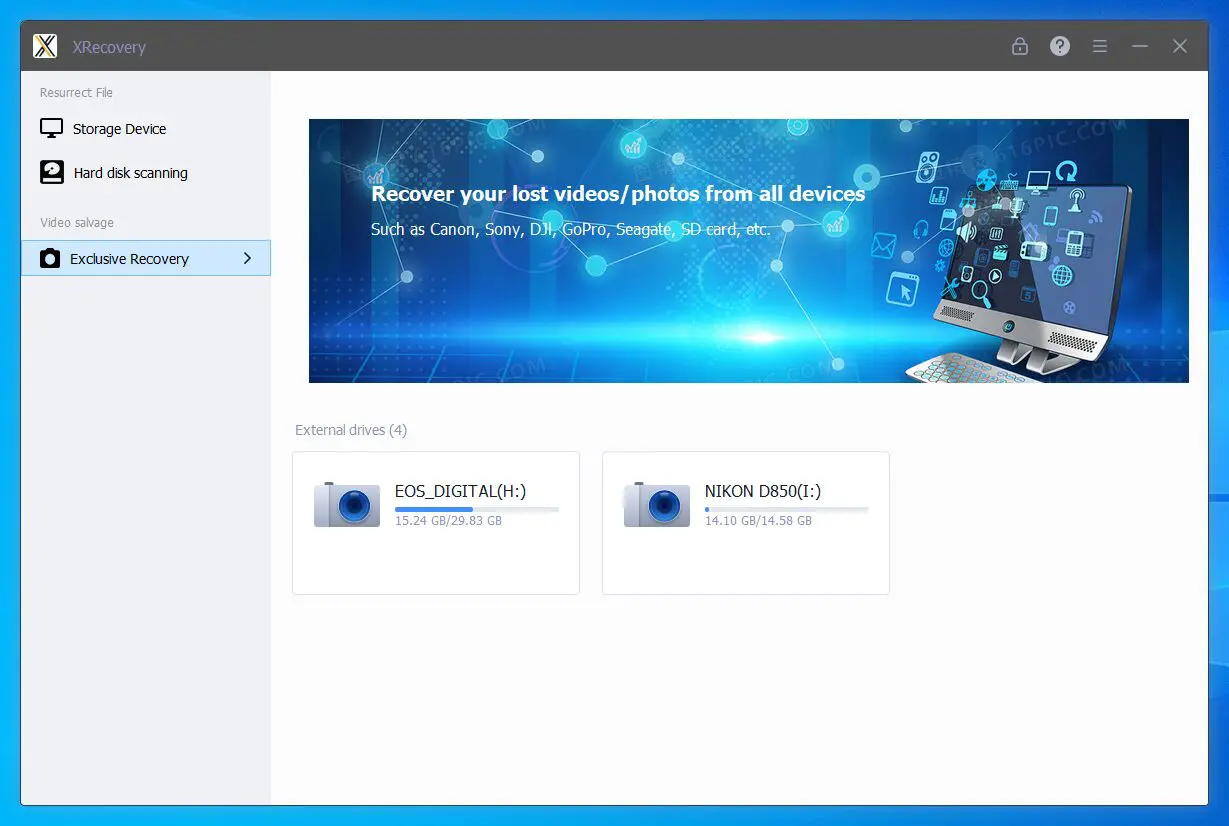The width and height of the screenshot is (1229, 826).
Task: Click the XRecovery logo icon
Action: (45, 46)
